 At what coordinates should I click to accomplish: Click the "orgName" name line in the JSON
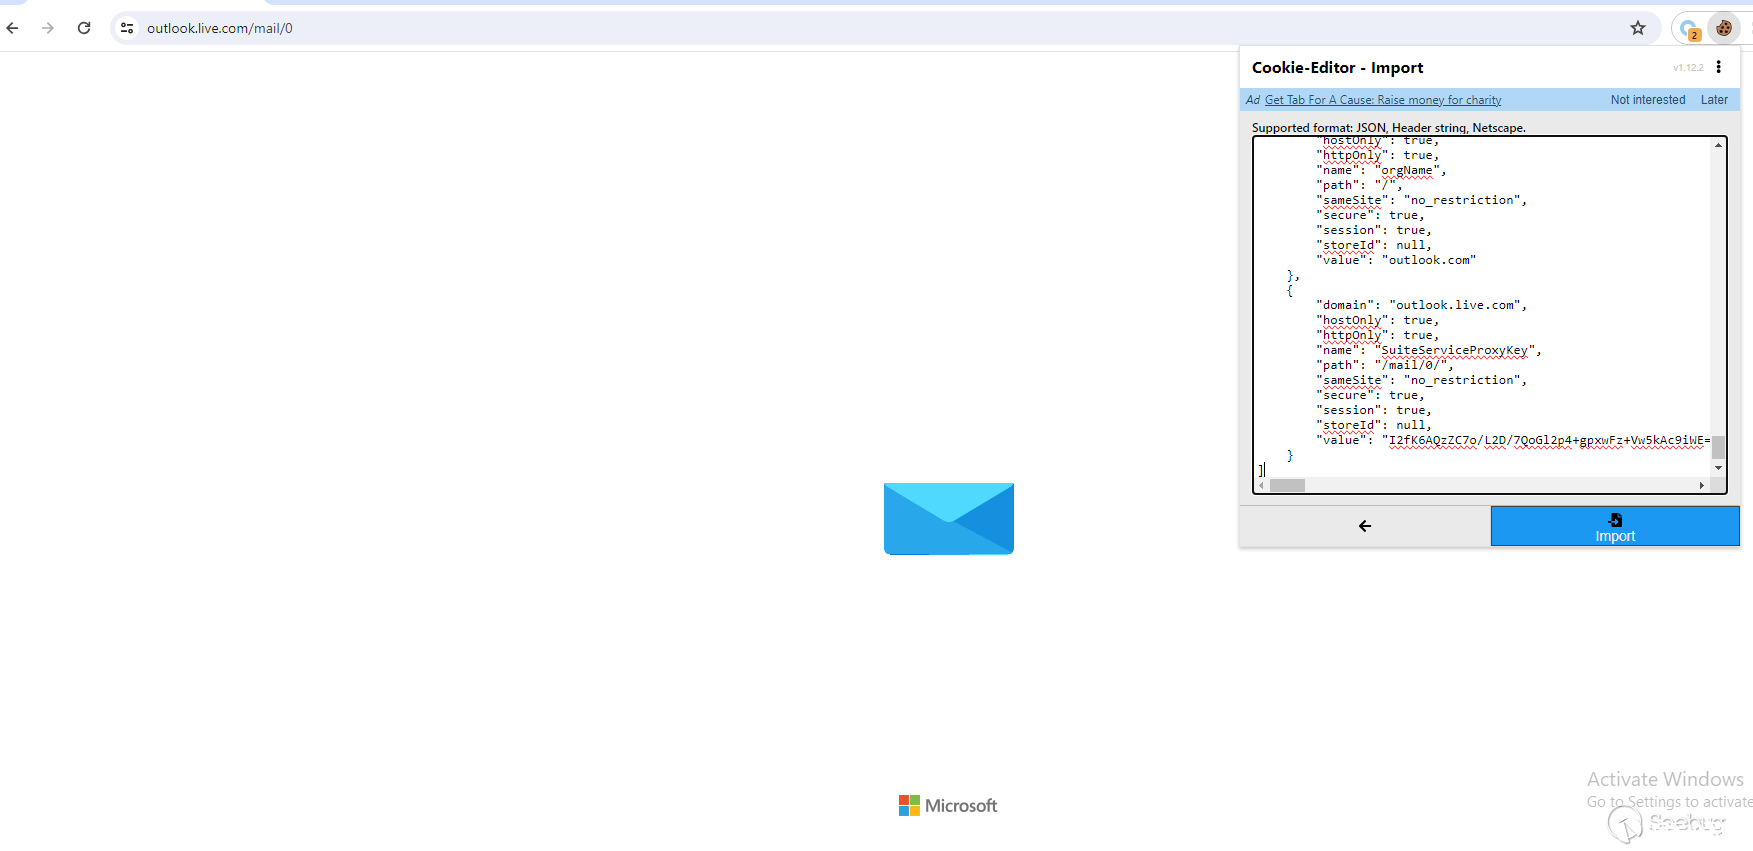pyautogui.click(x=1381, y=170)
